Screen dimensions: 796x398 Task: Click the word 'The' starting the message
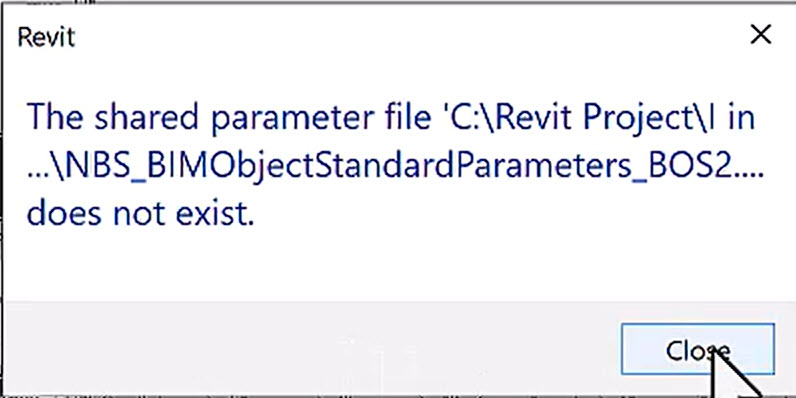point(54,117)
